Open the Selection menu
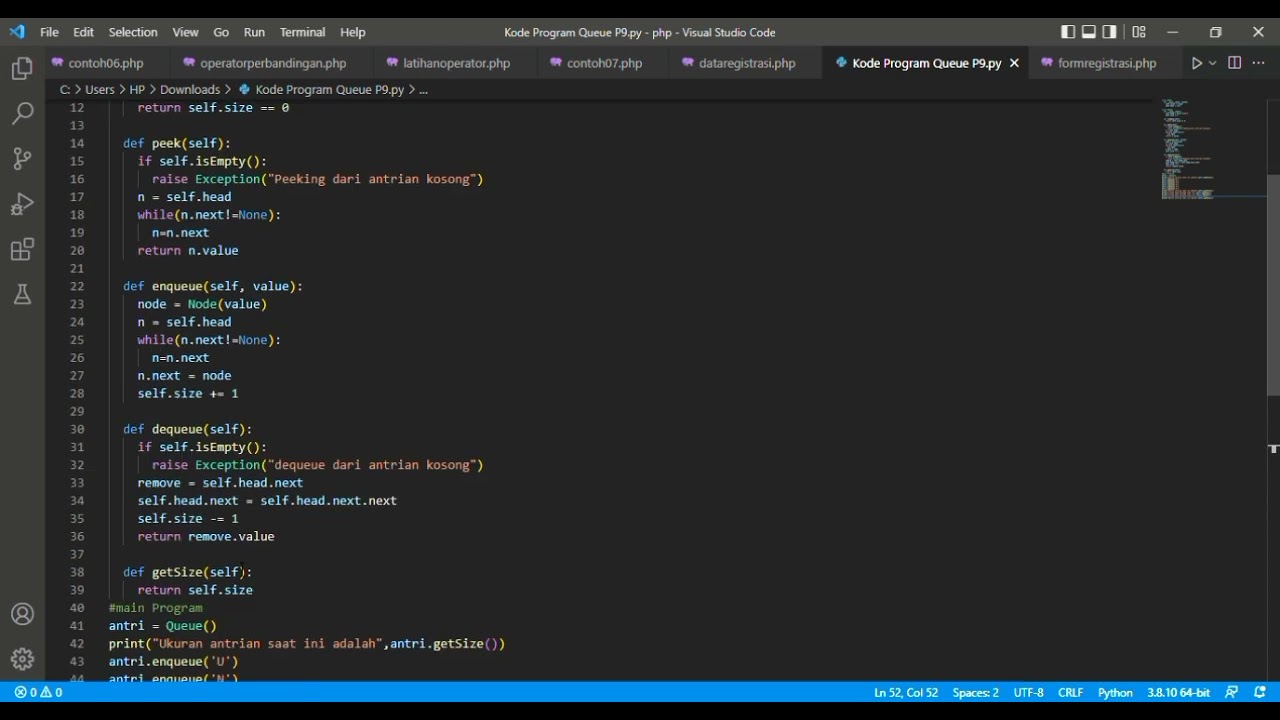The height and width of the screenshot is (720, 1280). pos(133,32)
